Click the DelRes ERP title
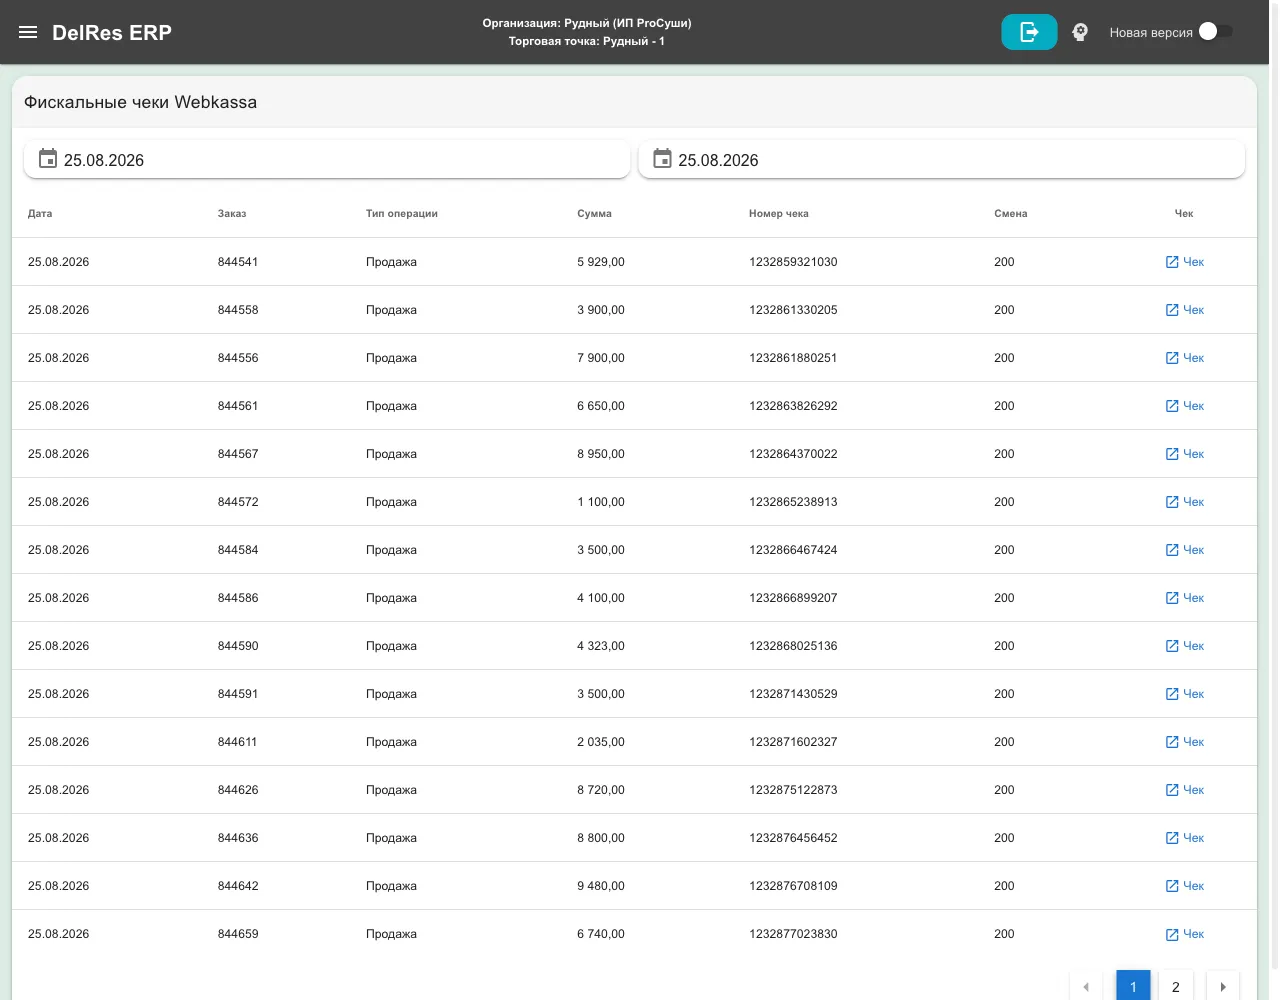 [x=112, y=32]
